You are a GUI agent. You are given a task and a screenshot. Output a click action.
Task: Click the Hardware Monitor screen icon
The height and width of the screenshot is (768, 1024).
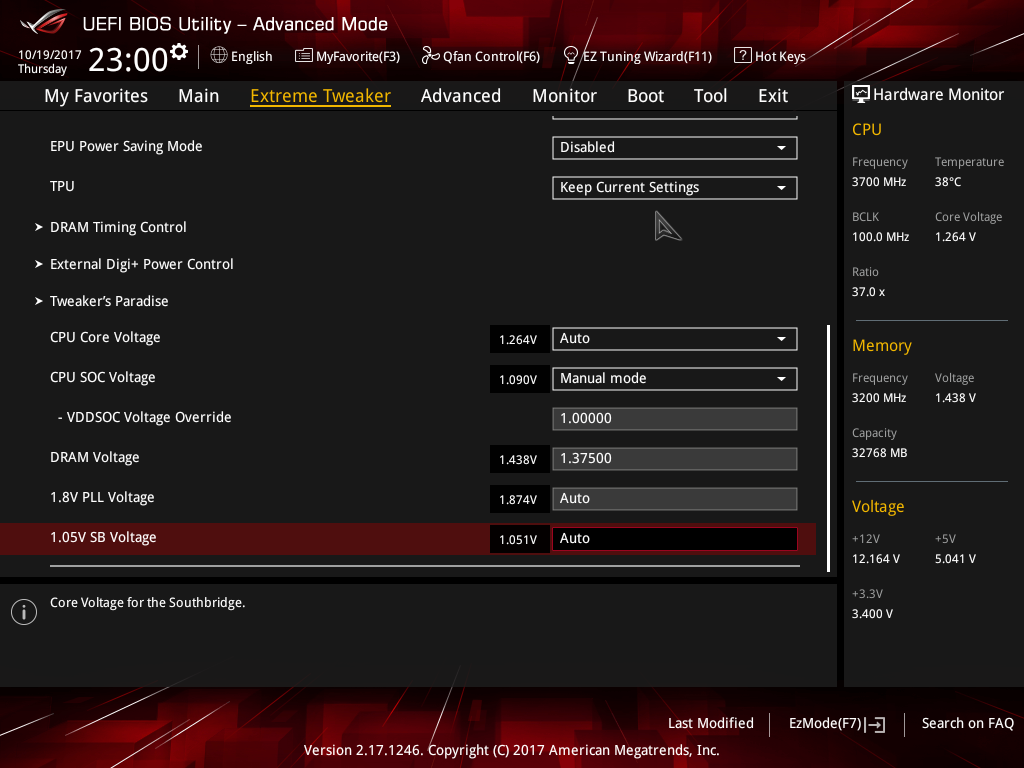point(861,95)
